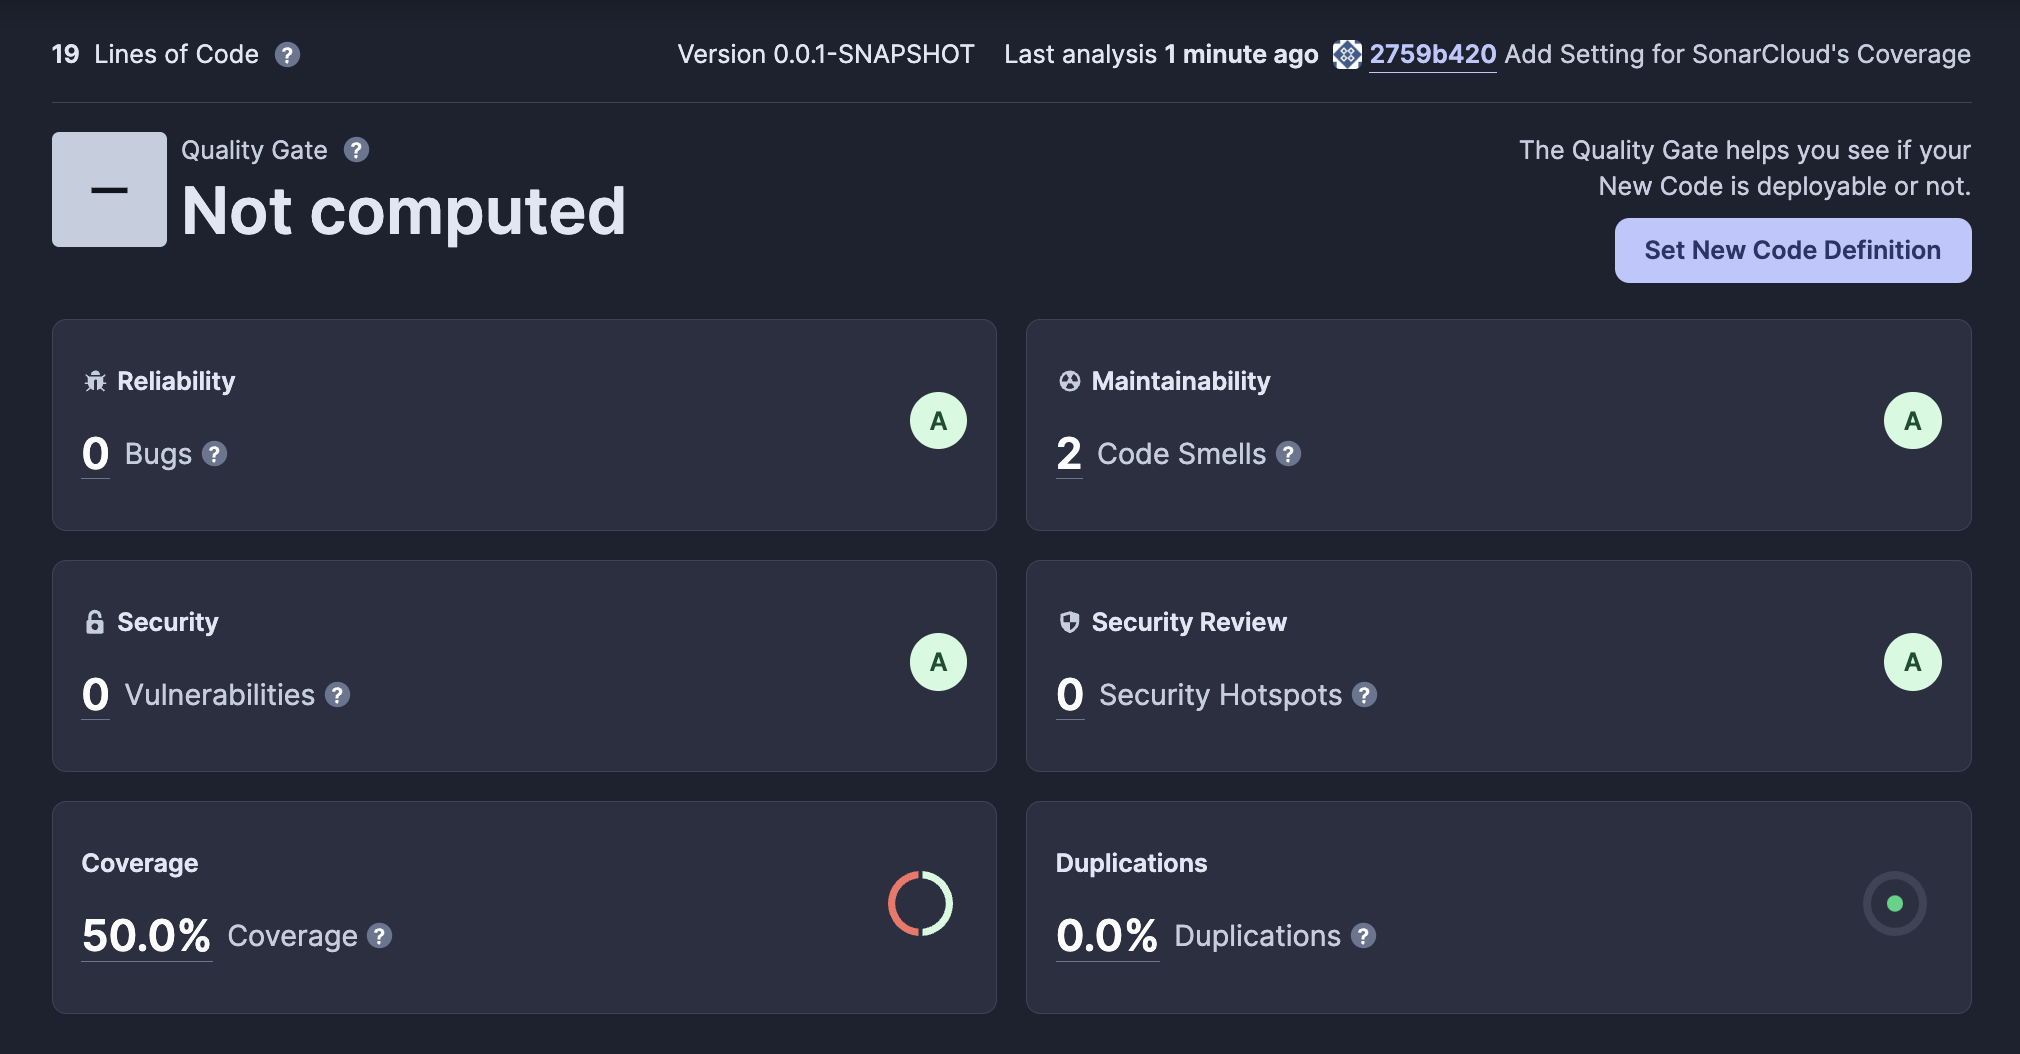
Task: Click the help icon next to Lines of Code
Action: tap(287, 55)
